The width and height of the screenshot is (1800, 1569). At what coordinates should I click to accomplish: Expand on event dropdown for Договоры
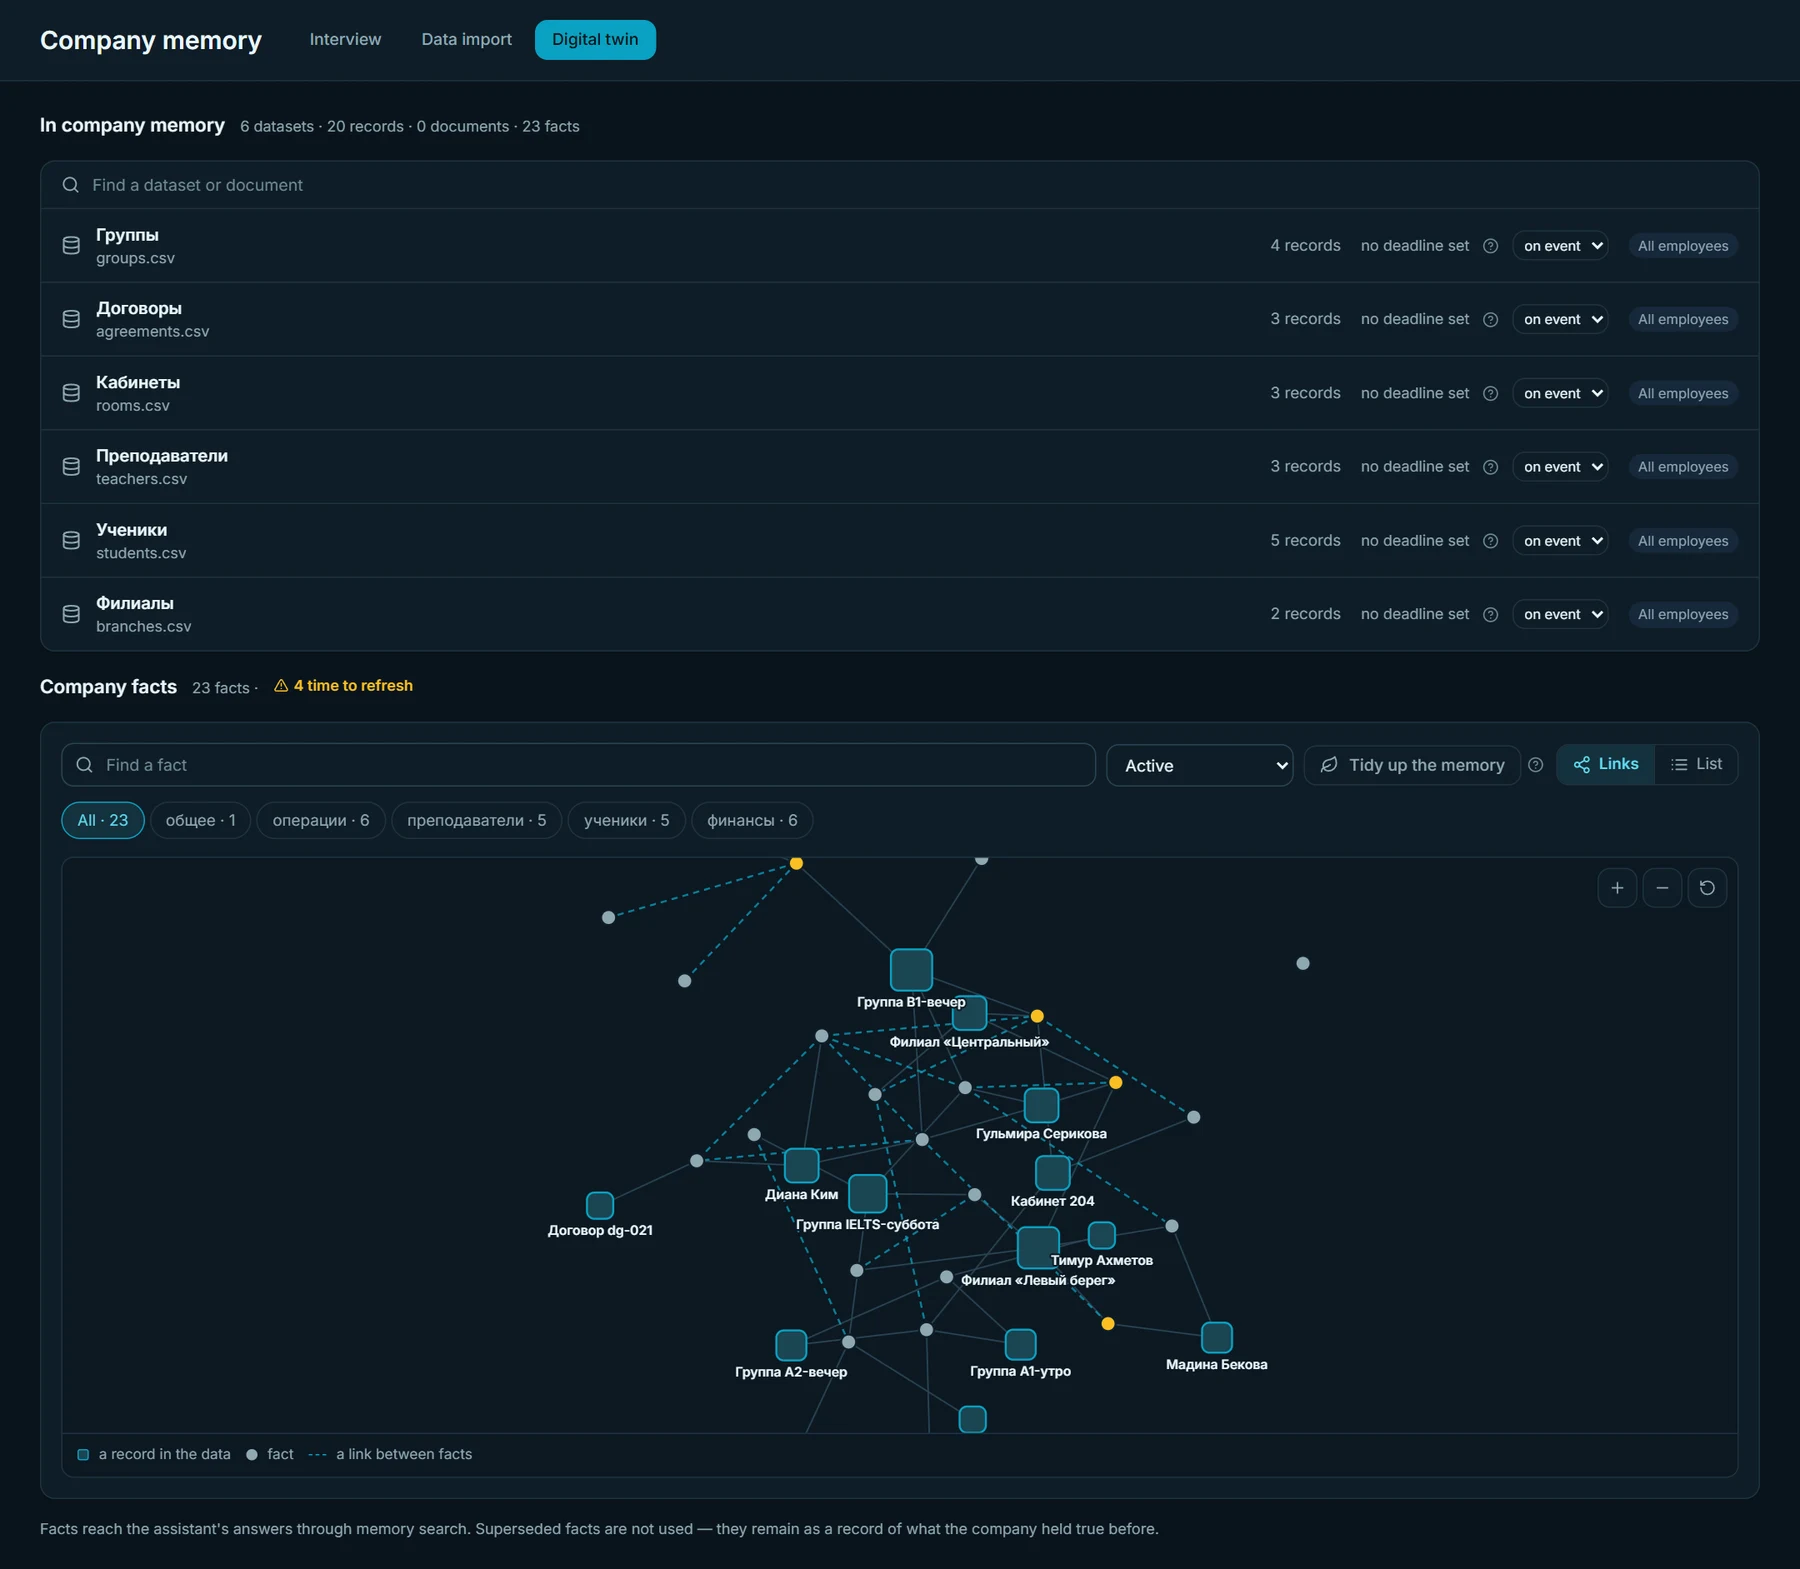(1560, 319)
